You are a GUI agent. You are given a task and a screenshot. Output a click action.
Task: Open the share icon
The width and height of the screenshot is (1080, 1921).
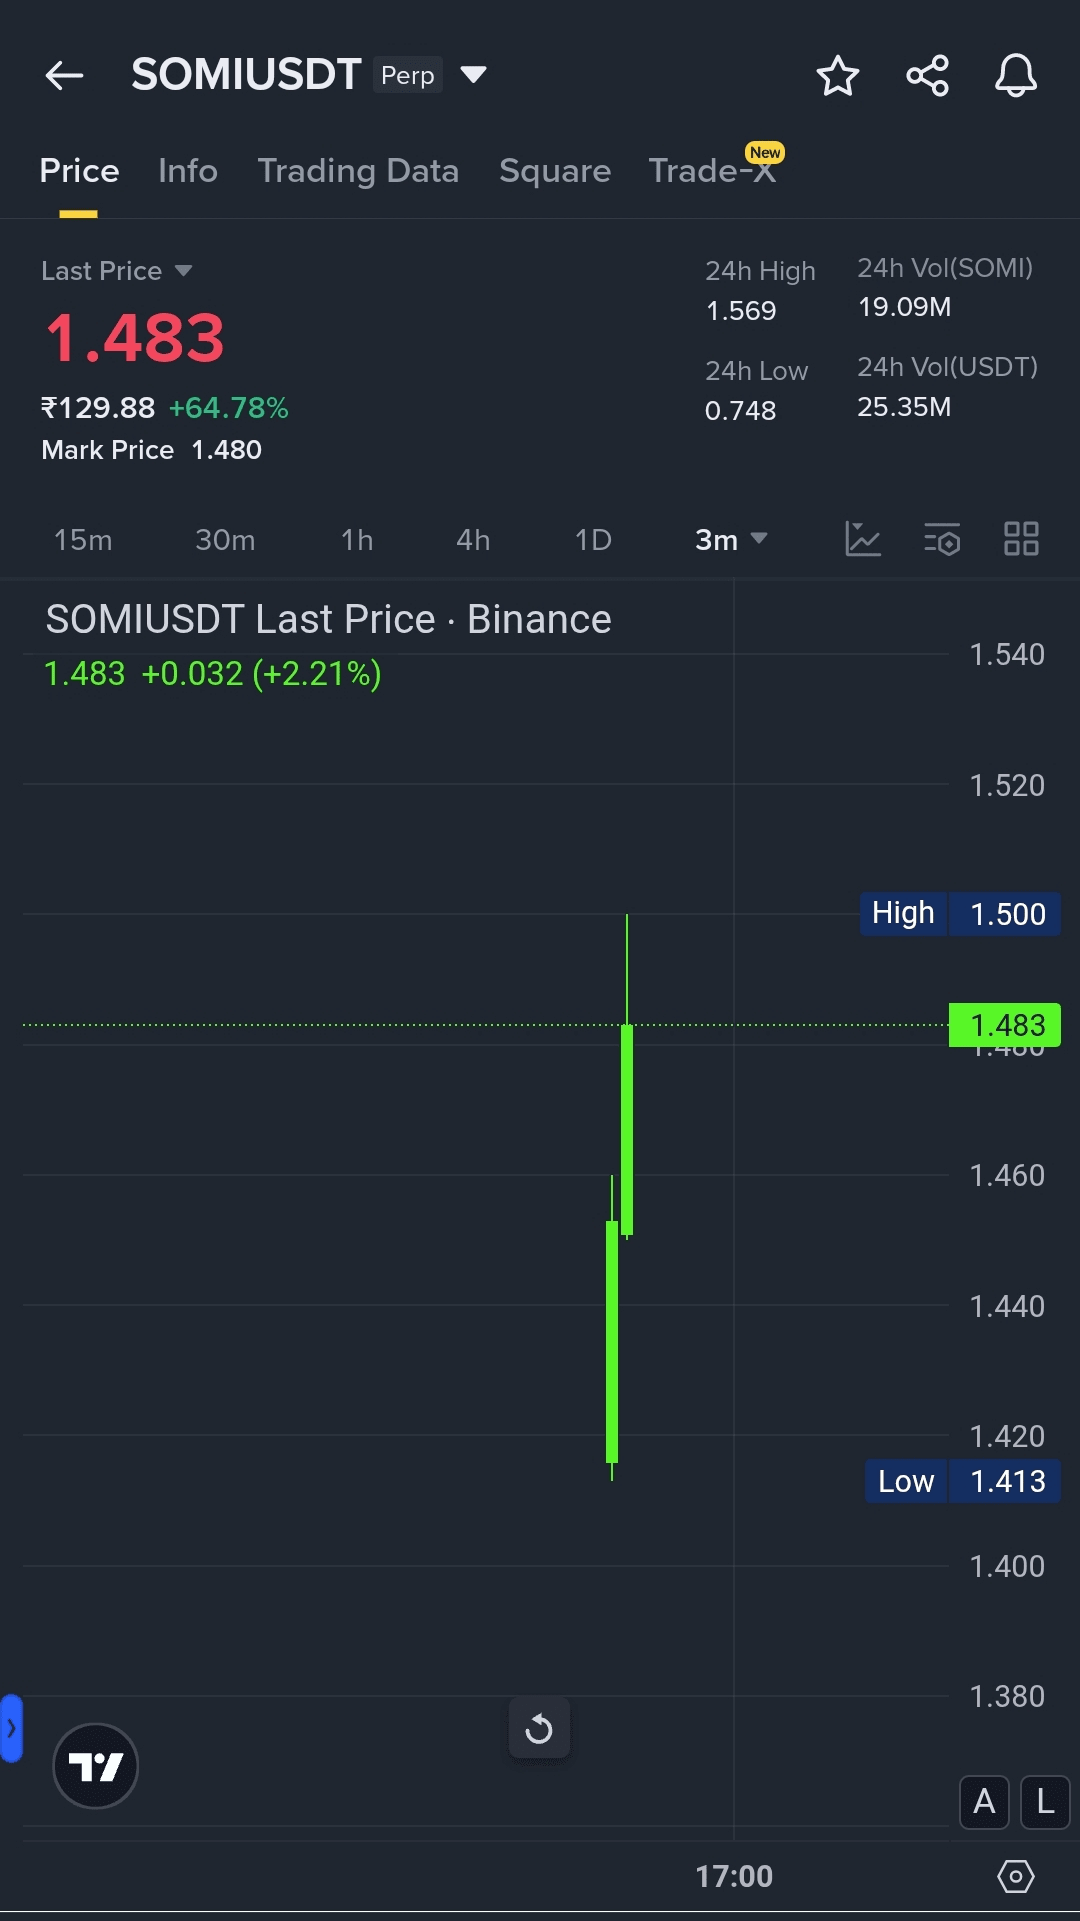[927, 76]
